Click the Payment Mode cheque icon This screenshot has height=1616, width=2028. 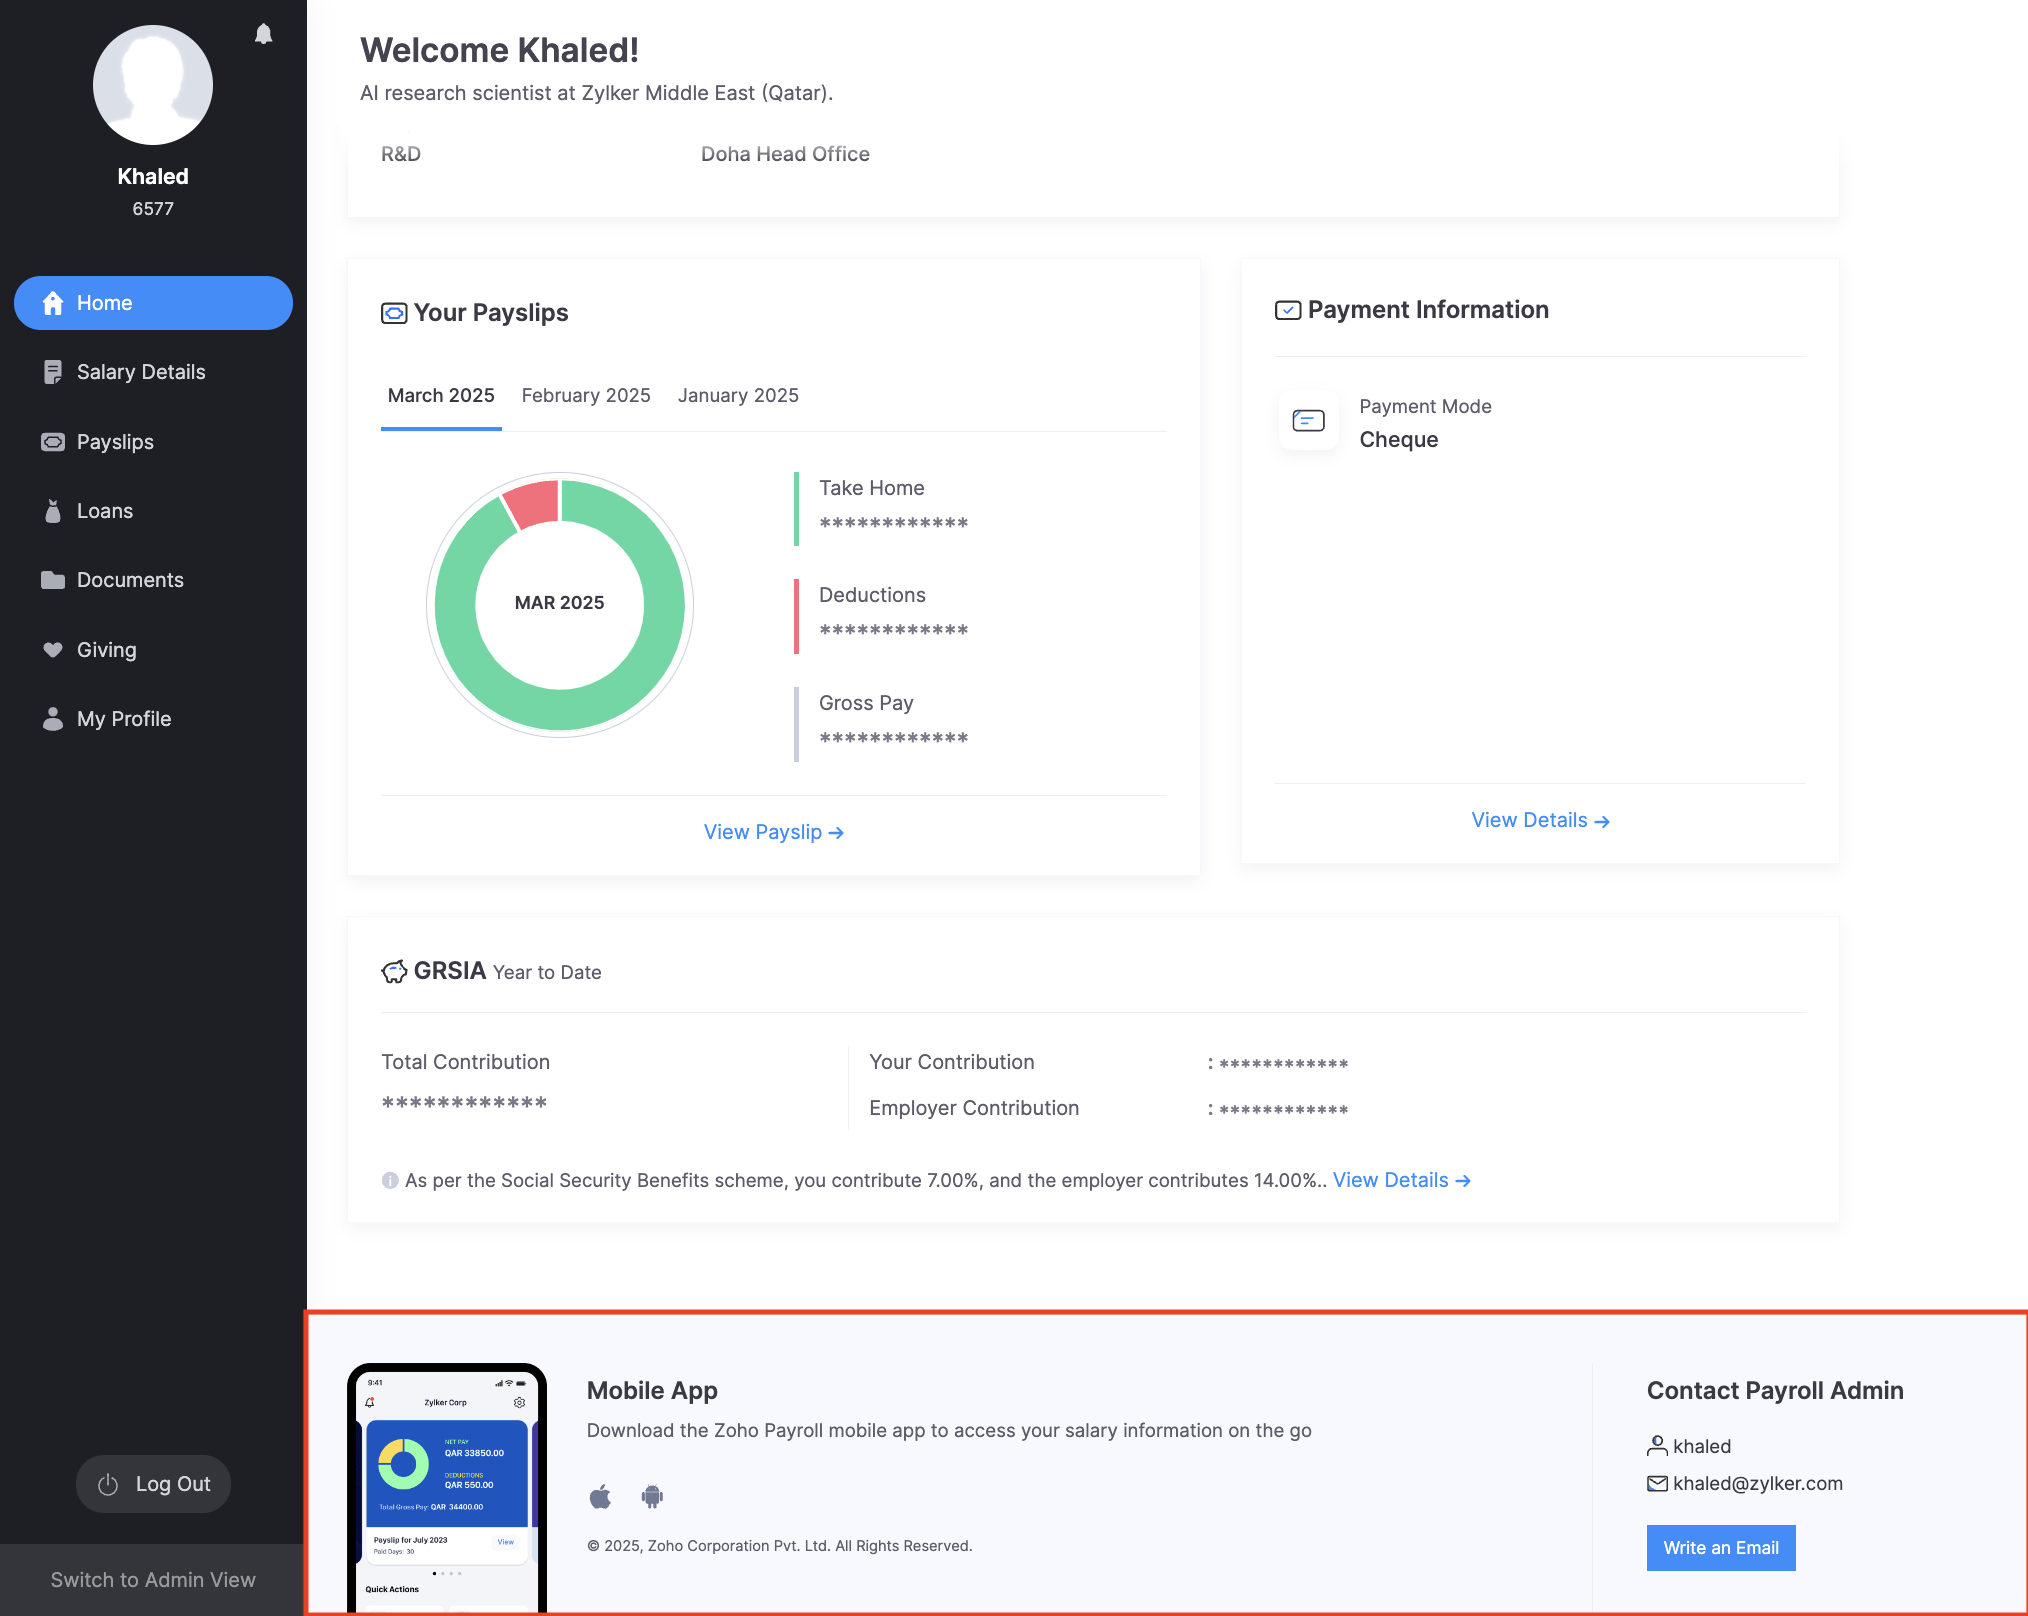[x=1308, y=421]
